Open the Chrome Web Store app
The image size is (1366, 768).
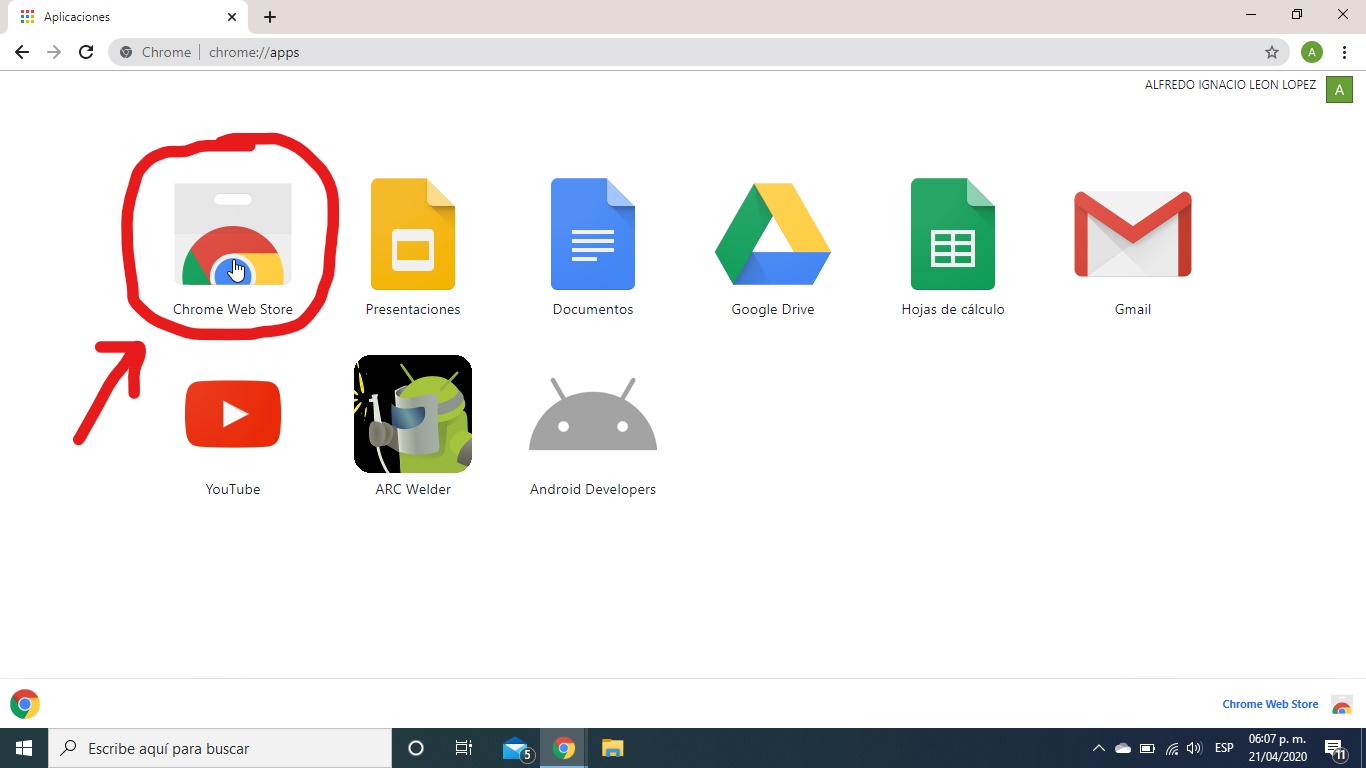click(x=233, y=248)
